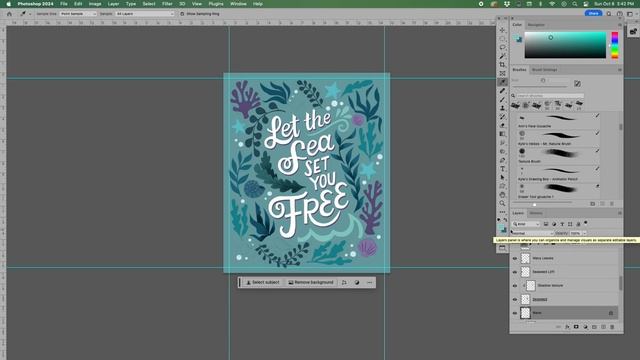Select the Crop tool

click(x=502, y=64)
